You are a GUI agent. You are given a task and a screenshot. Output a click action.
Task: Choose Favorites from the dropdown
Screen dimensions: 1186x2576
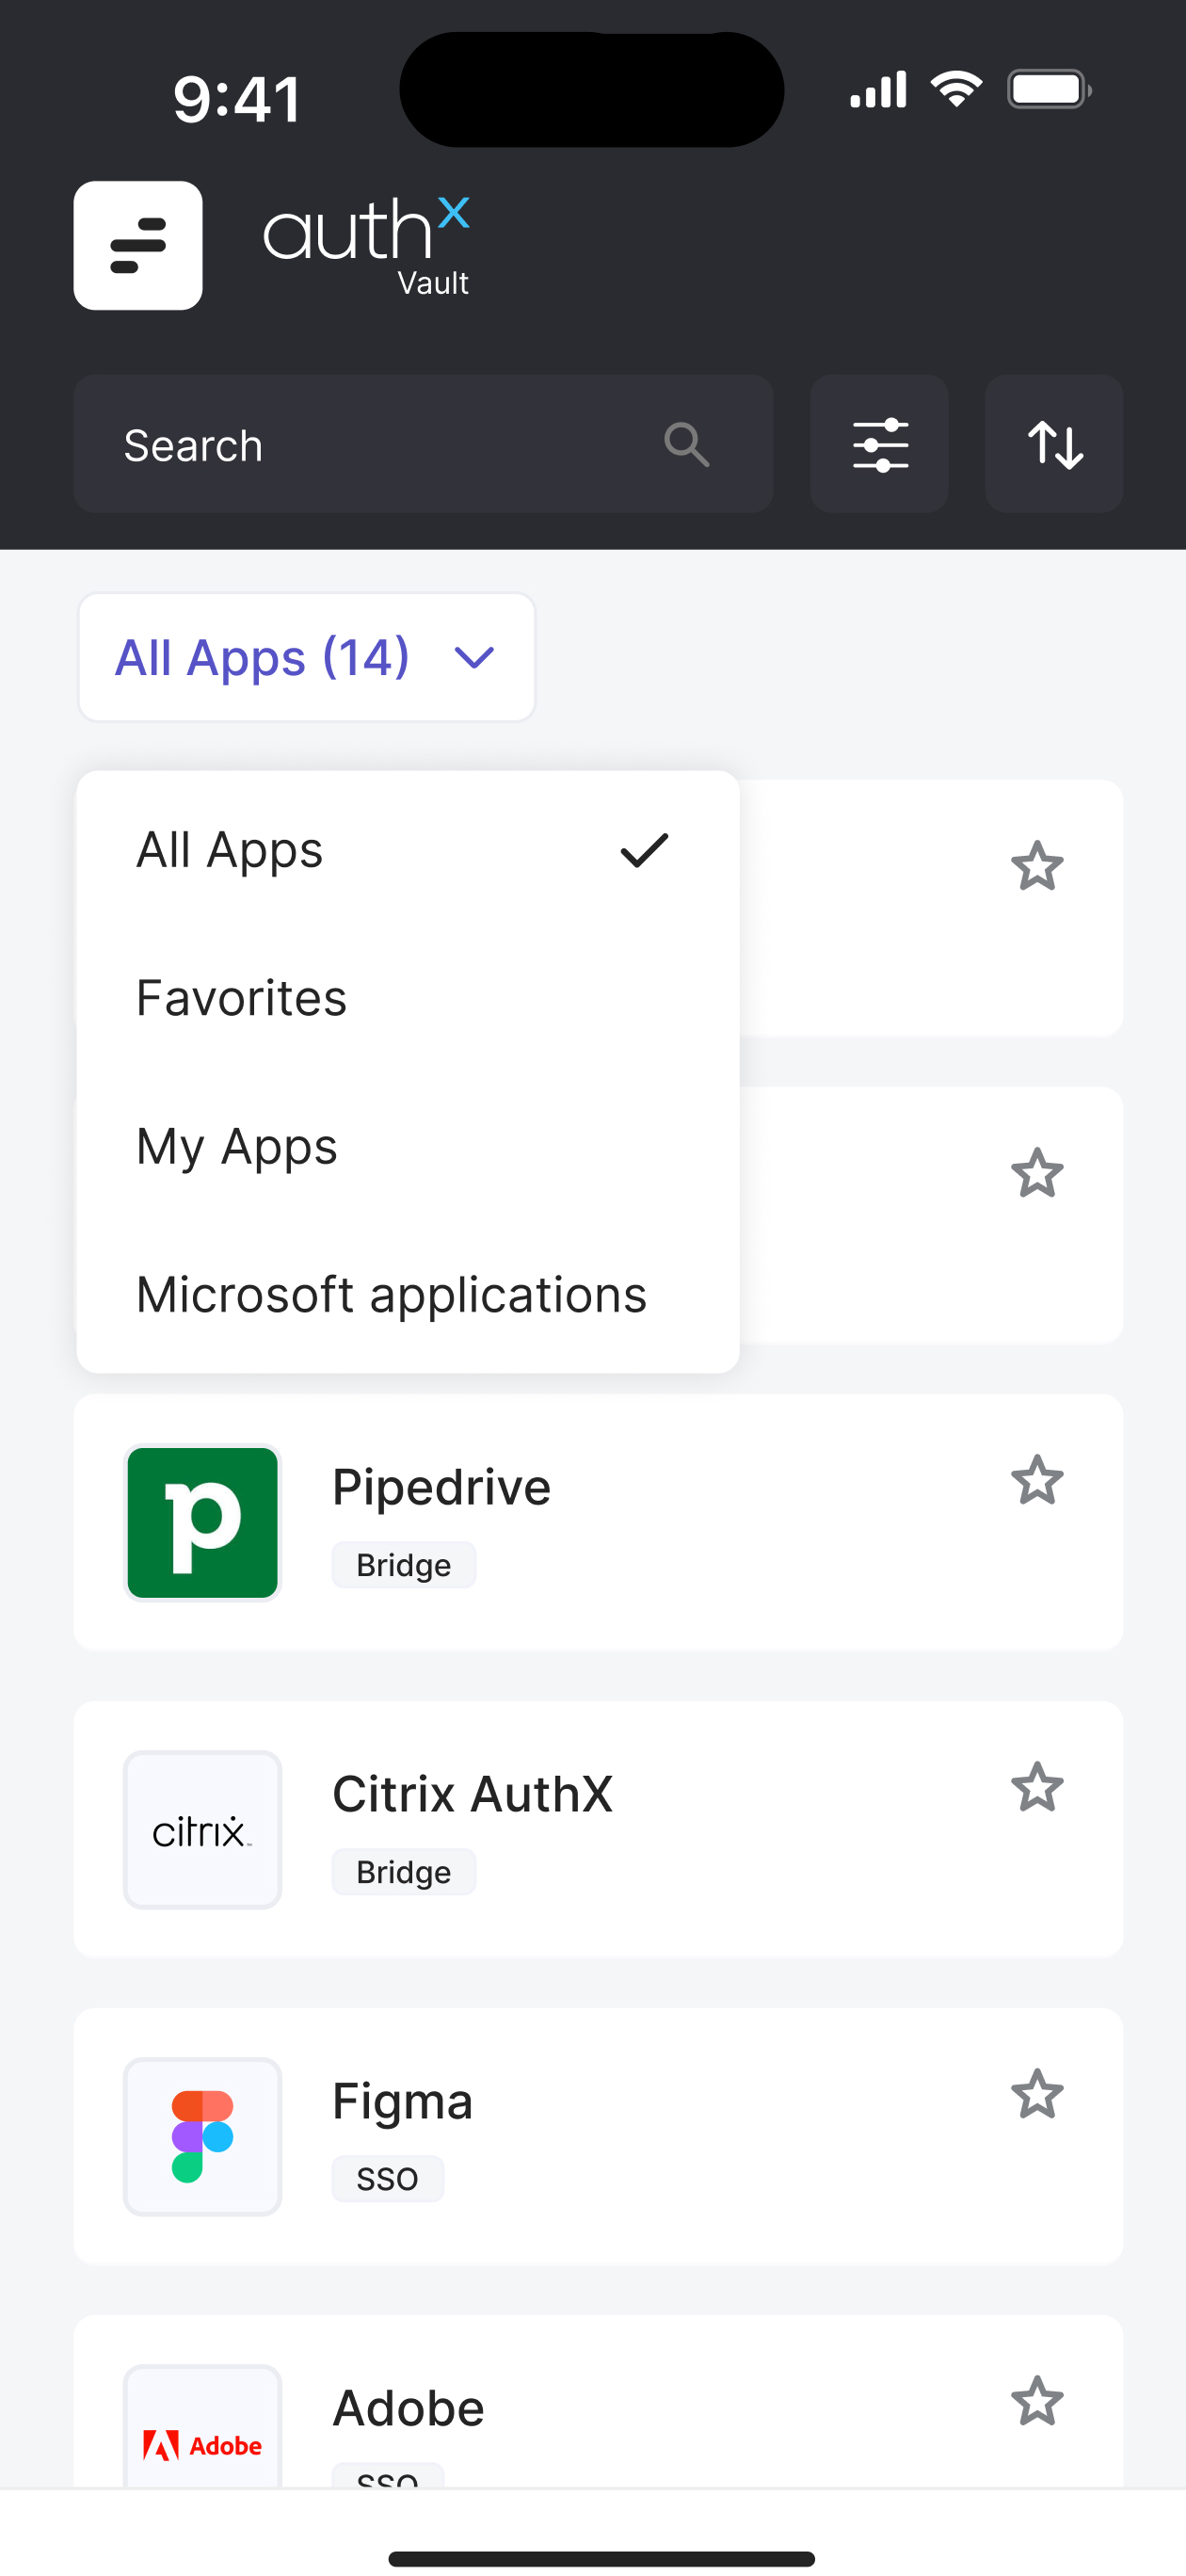(408, 998)
